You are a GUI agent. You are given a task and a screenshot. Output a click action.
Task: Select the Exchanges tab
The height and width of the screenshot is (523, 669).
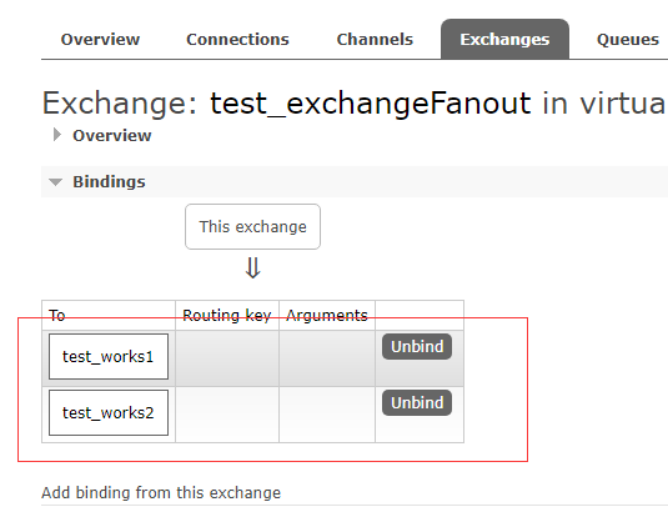tap(505, 39)
